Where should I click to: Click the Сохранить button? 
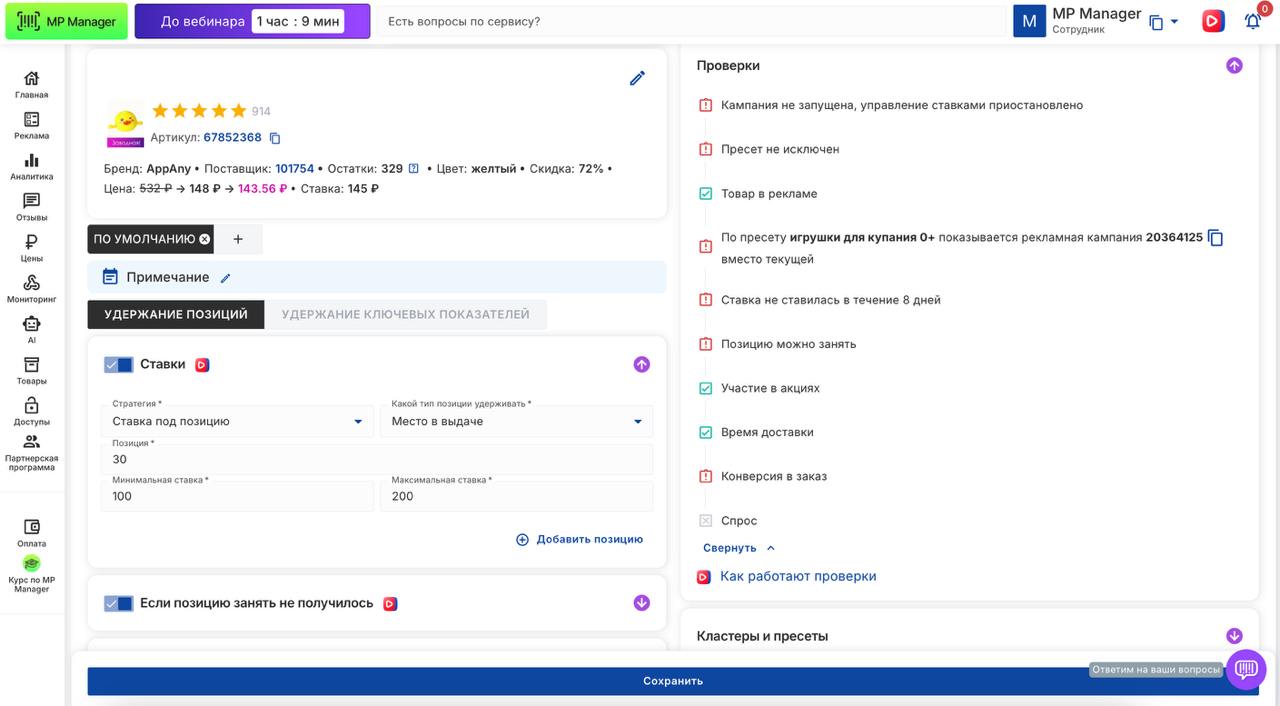coord(672,681)
